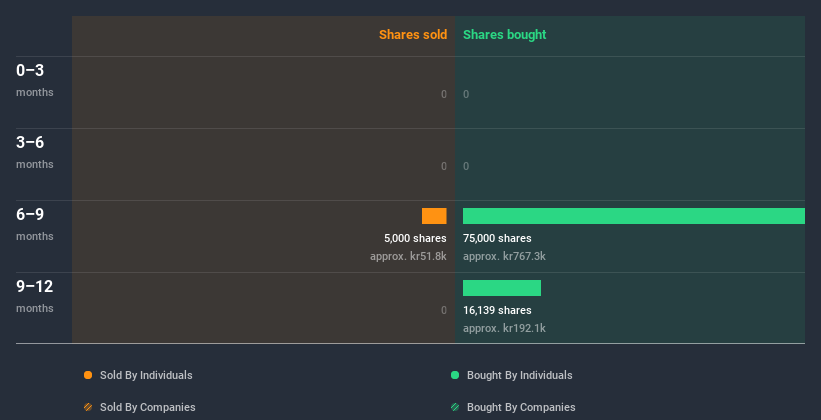The width and height of the screenshot is (821, 420).
Task: Click the 9–12 months row label
Action: tap(35, 296)
